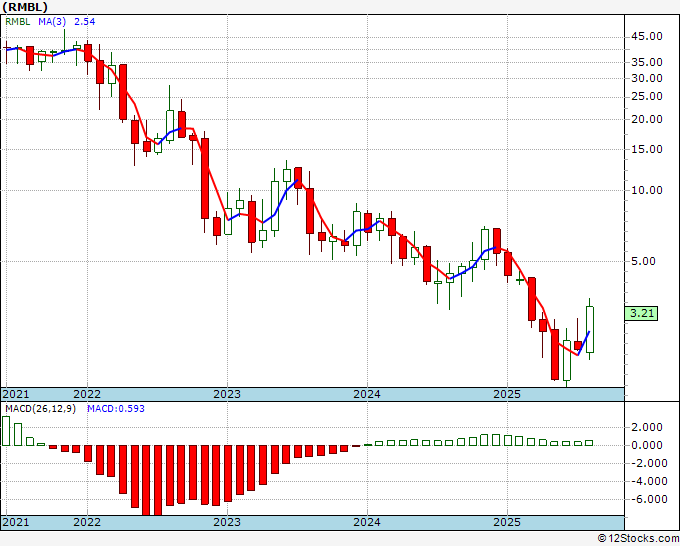Click the 2021 label on MACD axis
680x546 pixels.
point(16,522)
